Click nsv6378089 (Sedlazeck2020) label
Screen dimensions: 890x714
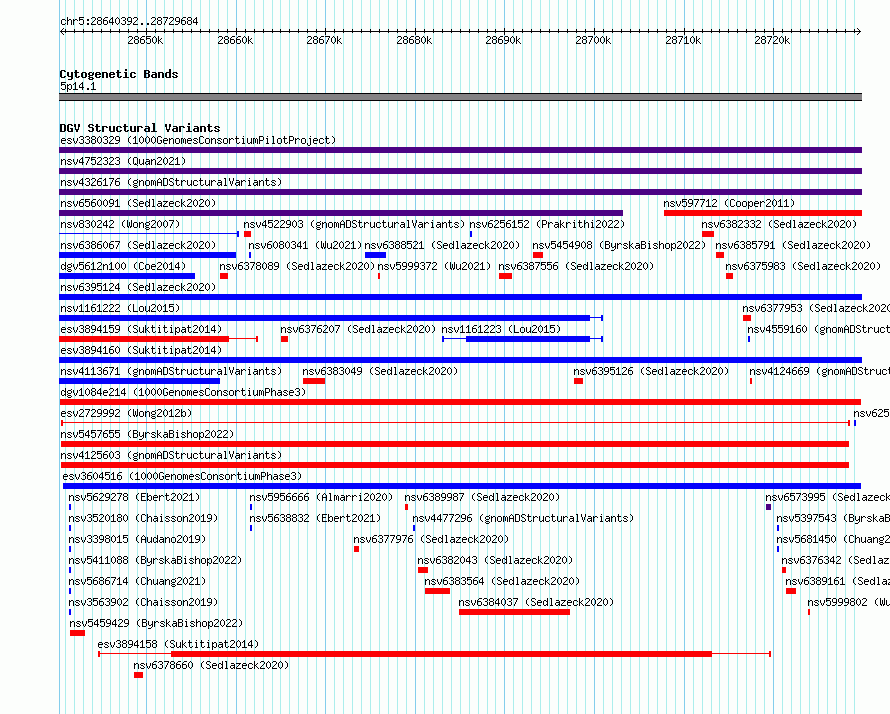pyautogui.click(x=297, y=266)
